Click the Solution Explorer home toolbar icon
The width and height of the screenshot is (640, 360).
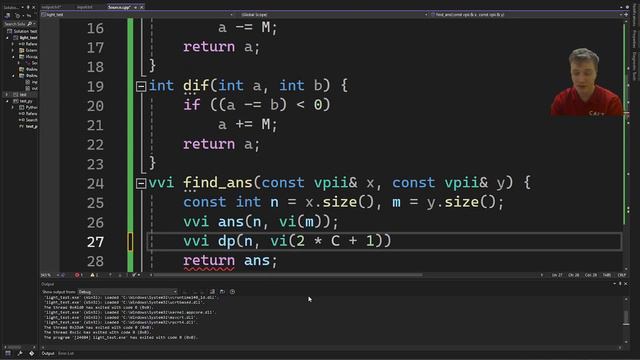click(x=7, y=16)
